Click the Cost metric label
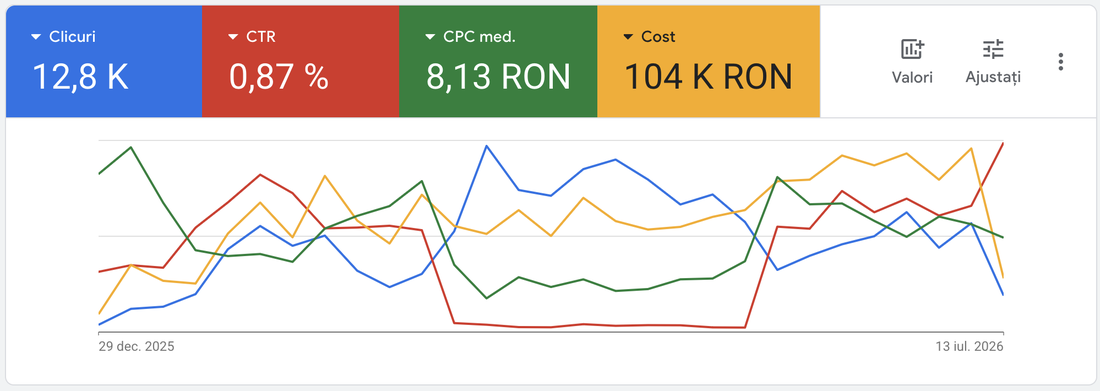 [x=658, y=37]
